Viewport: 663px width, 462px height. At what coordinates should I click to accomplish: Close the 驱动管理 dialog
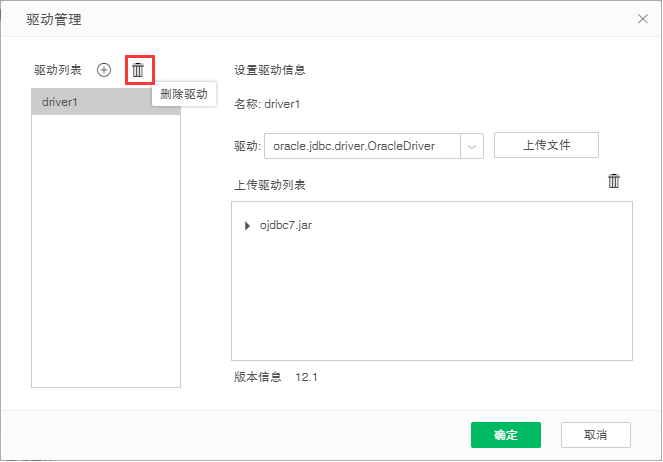(x=642, y=18)
